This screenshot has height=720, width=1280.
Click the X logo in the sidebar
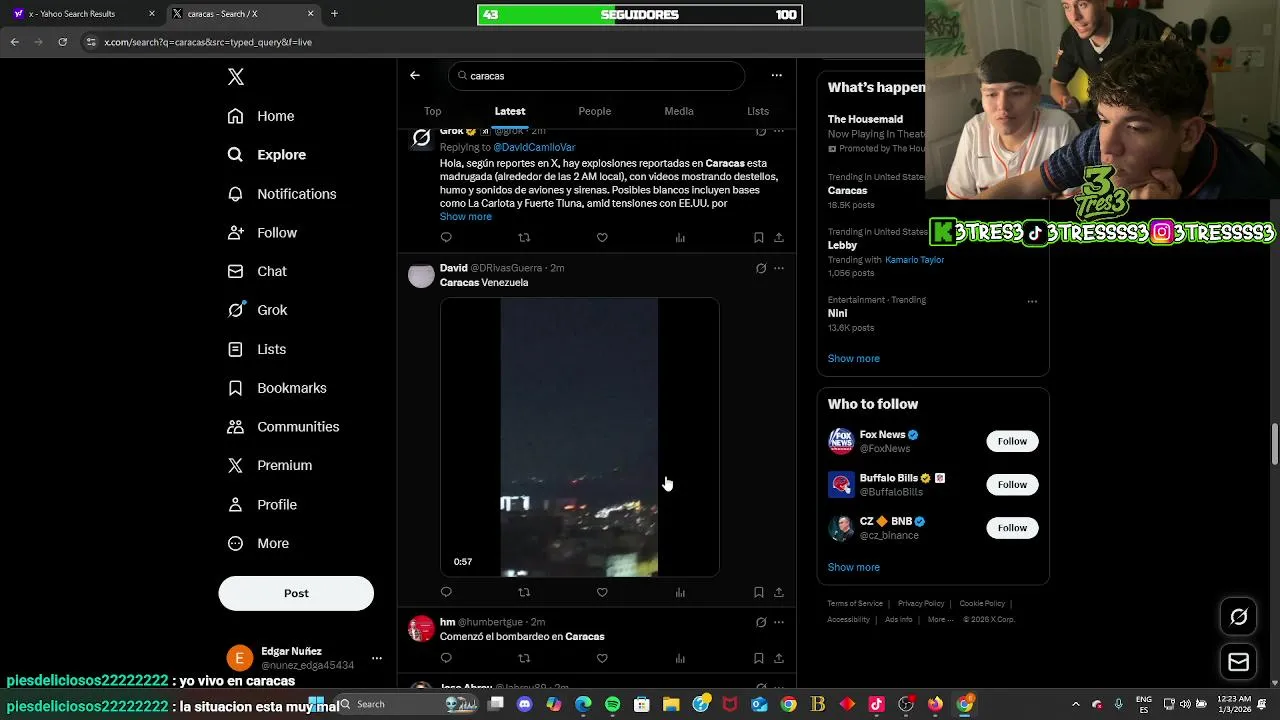(x=236, y=77)
